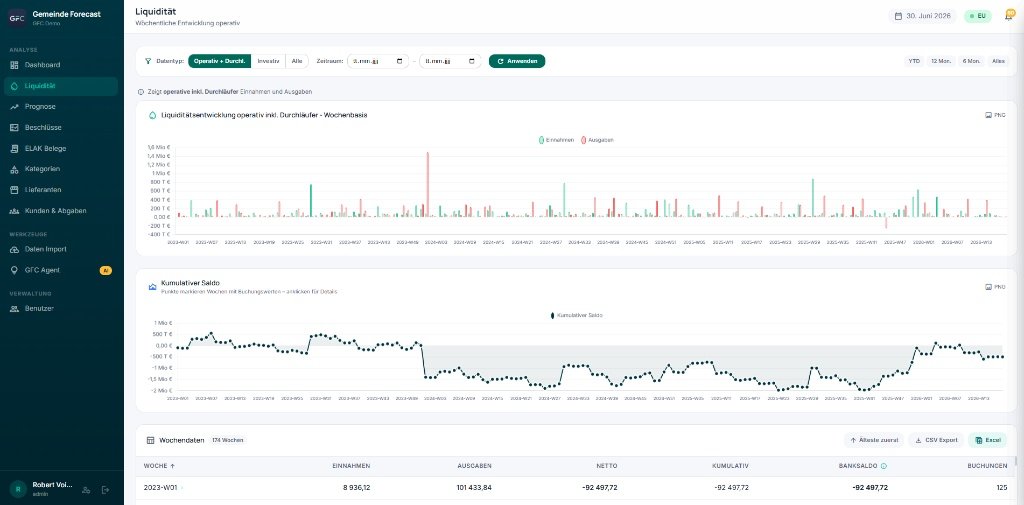1024x505 pixels.
Task: Click the Lieferanten store icon
Action: pyautogui.click(x=14, y=190)
